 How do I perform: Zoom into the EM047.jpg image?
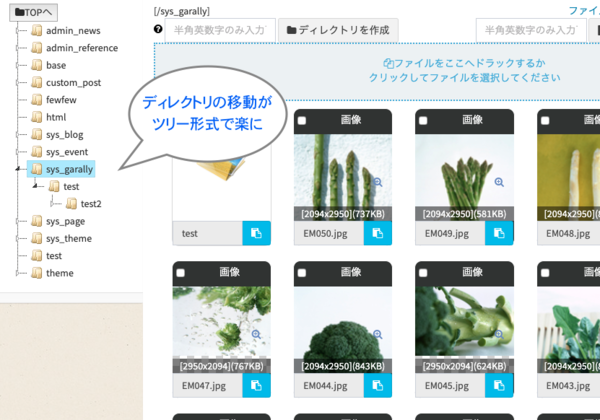pyautogui.click(x=256, y=334)
